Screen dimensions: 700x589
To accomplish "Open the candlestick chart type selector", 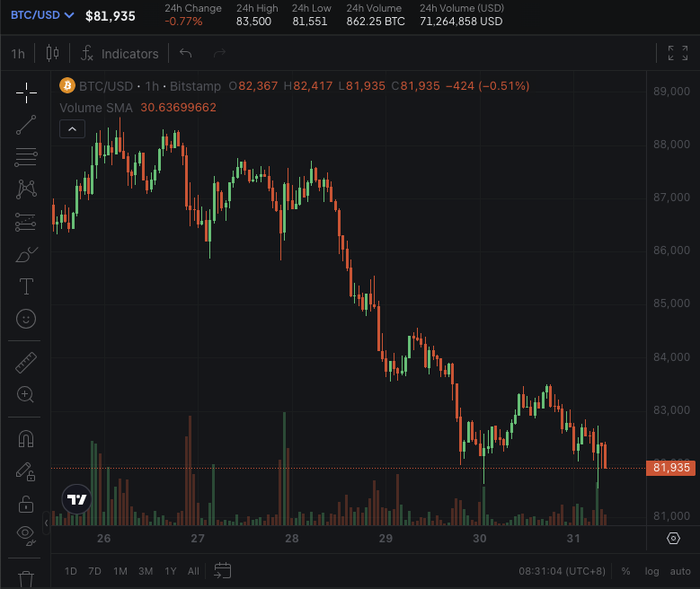I will coord(53,54).
